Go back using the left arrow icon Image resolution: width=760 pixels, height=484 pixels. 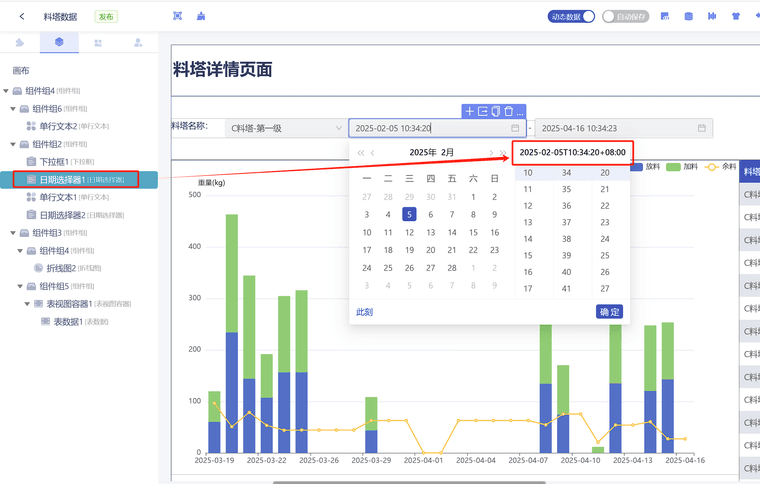pos(22,16)
